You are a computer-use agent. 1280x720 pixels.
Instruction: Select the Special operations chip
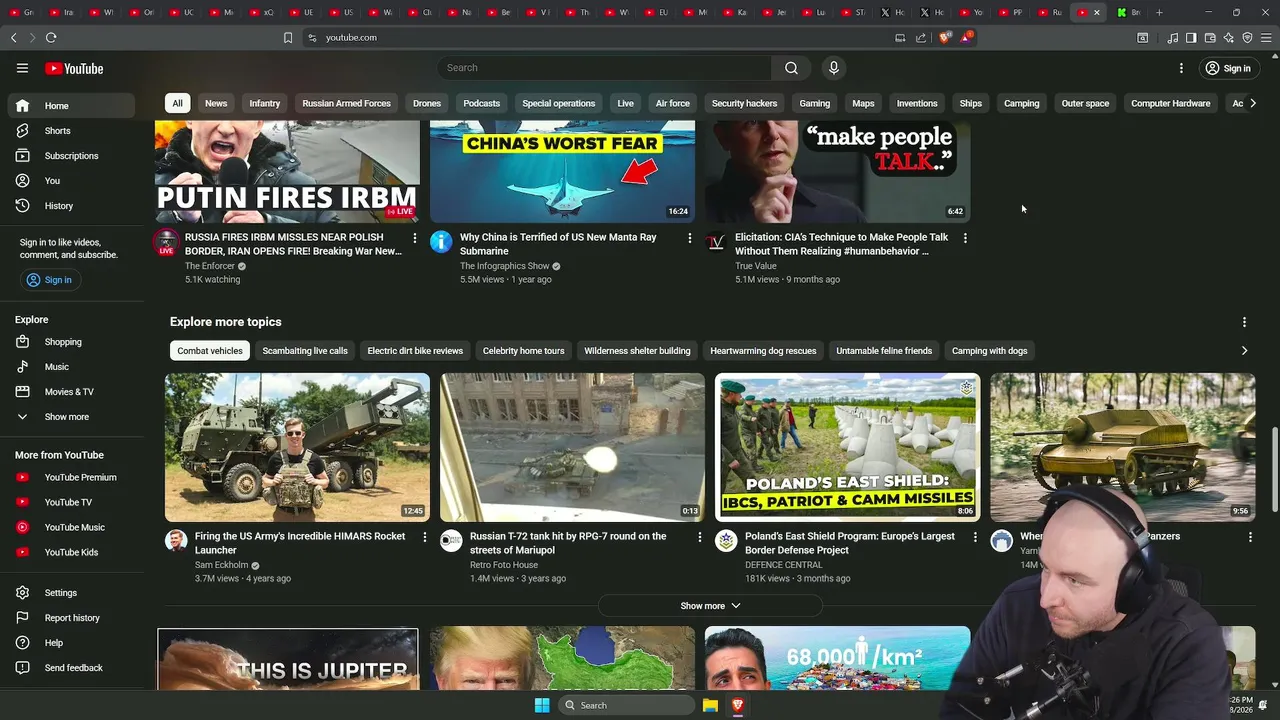(x=558, y=103)
